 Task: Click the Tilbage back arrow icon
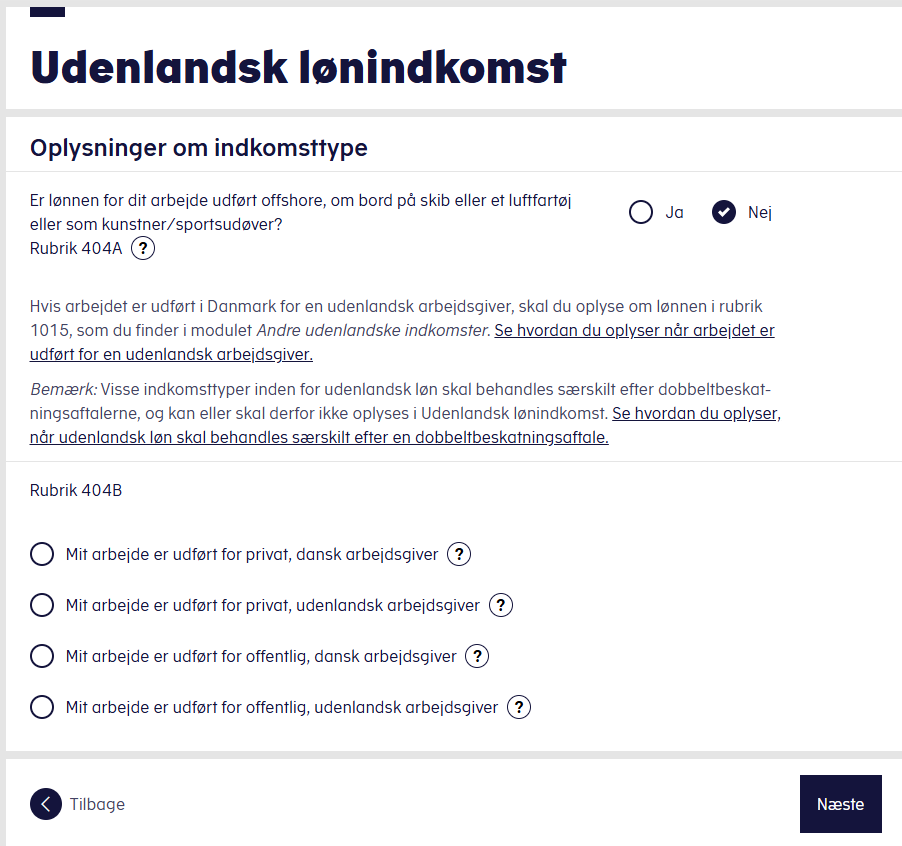(x=46, y=803)
